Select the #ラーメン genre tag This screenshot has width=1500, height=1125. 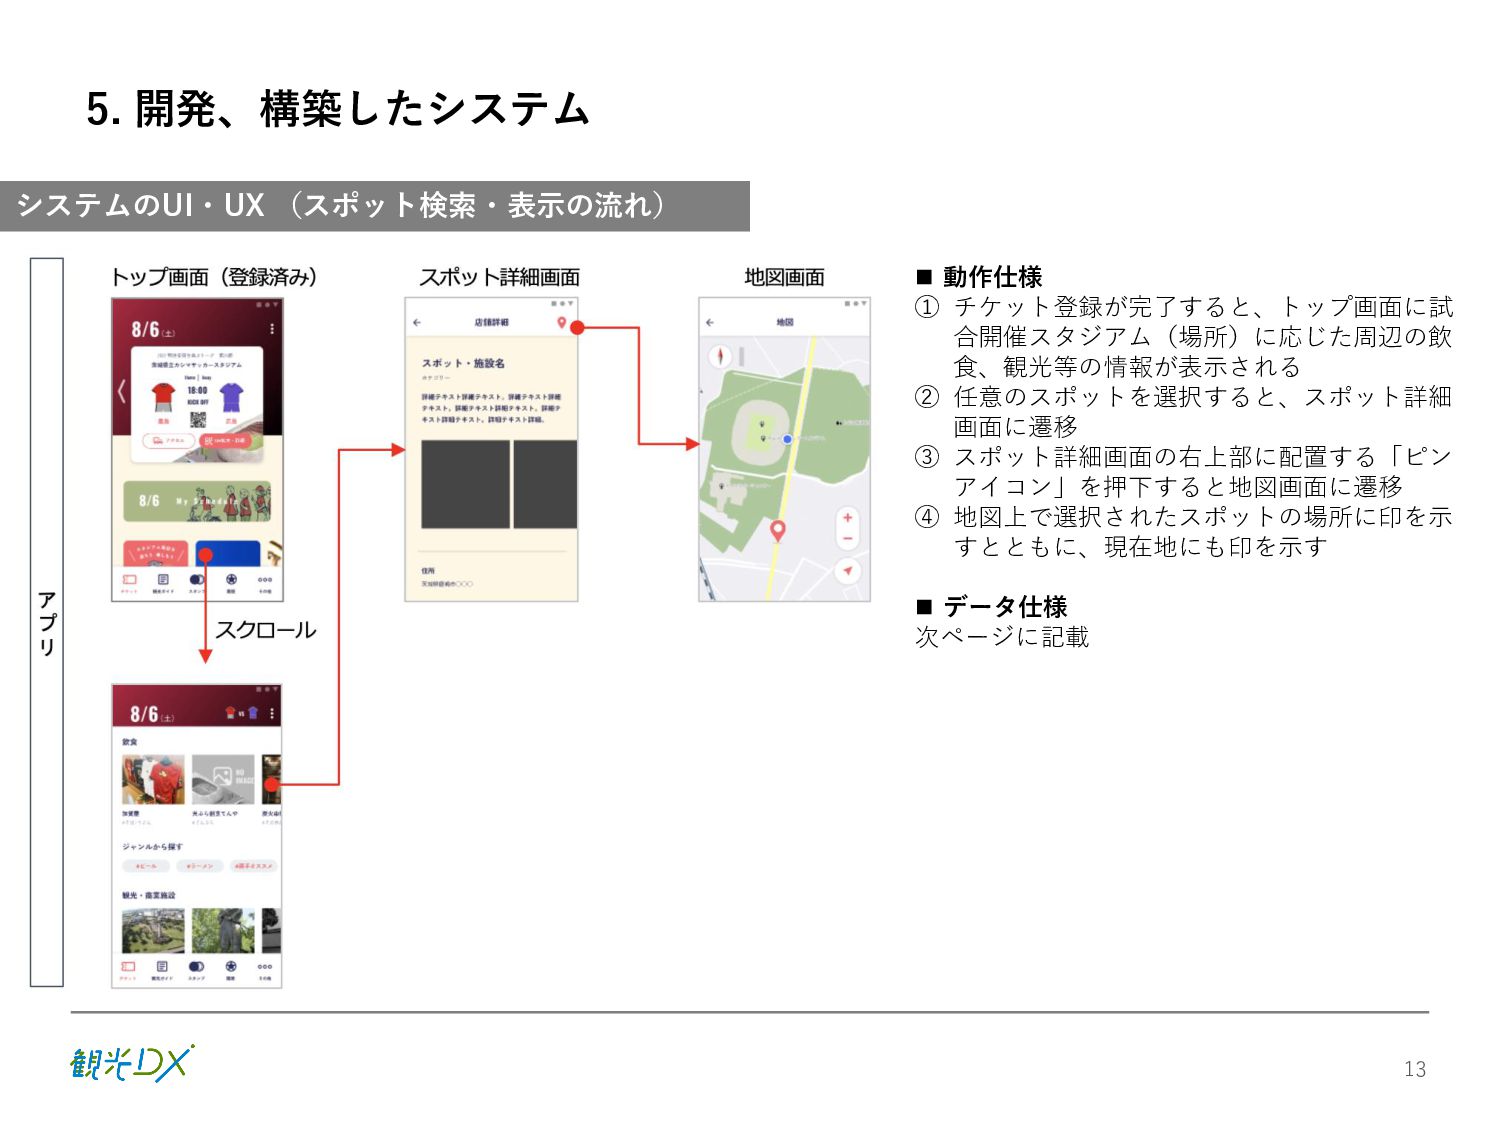(x=200, y=866)
